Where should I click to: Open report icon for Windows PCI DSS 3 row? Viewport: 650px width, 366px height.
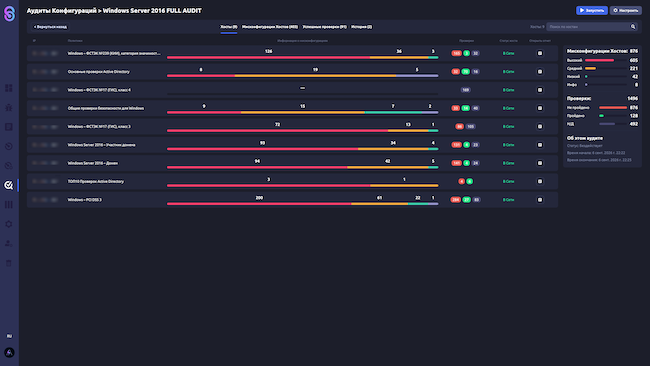coord(540,200)
